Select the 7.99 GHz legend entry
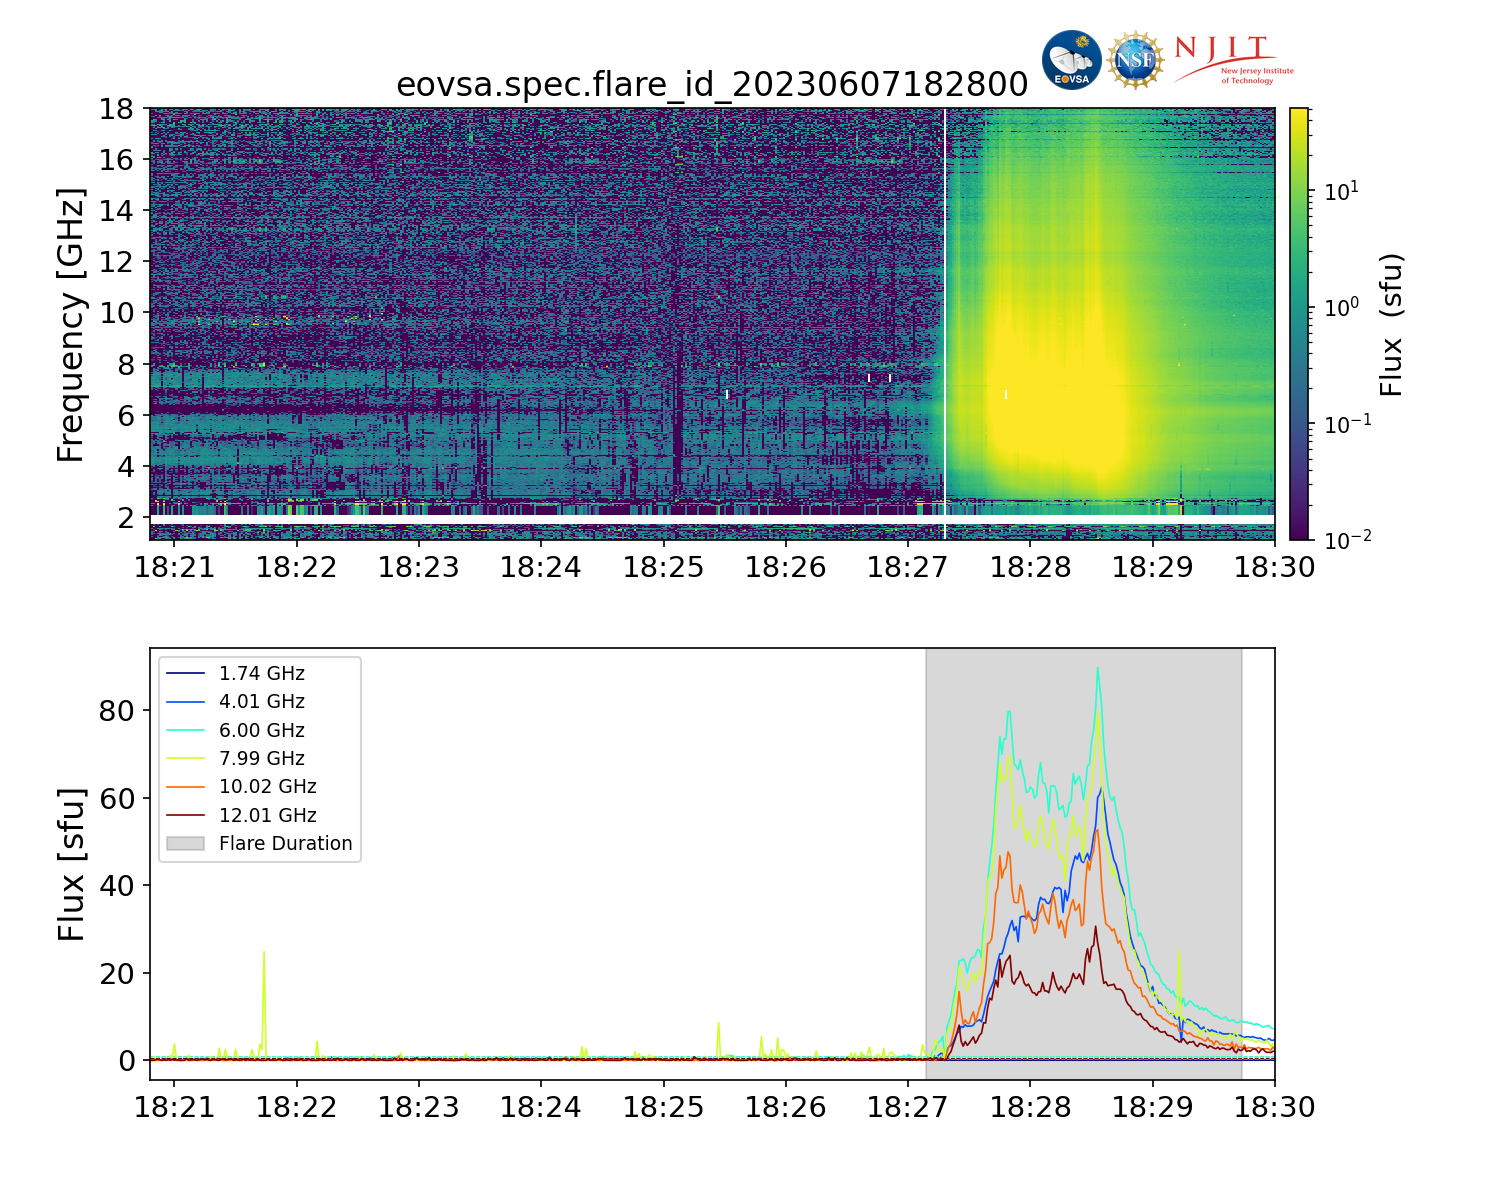 (235, 759)
